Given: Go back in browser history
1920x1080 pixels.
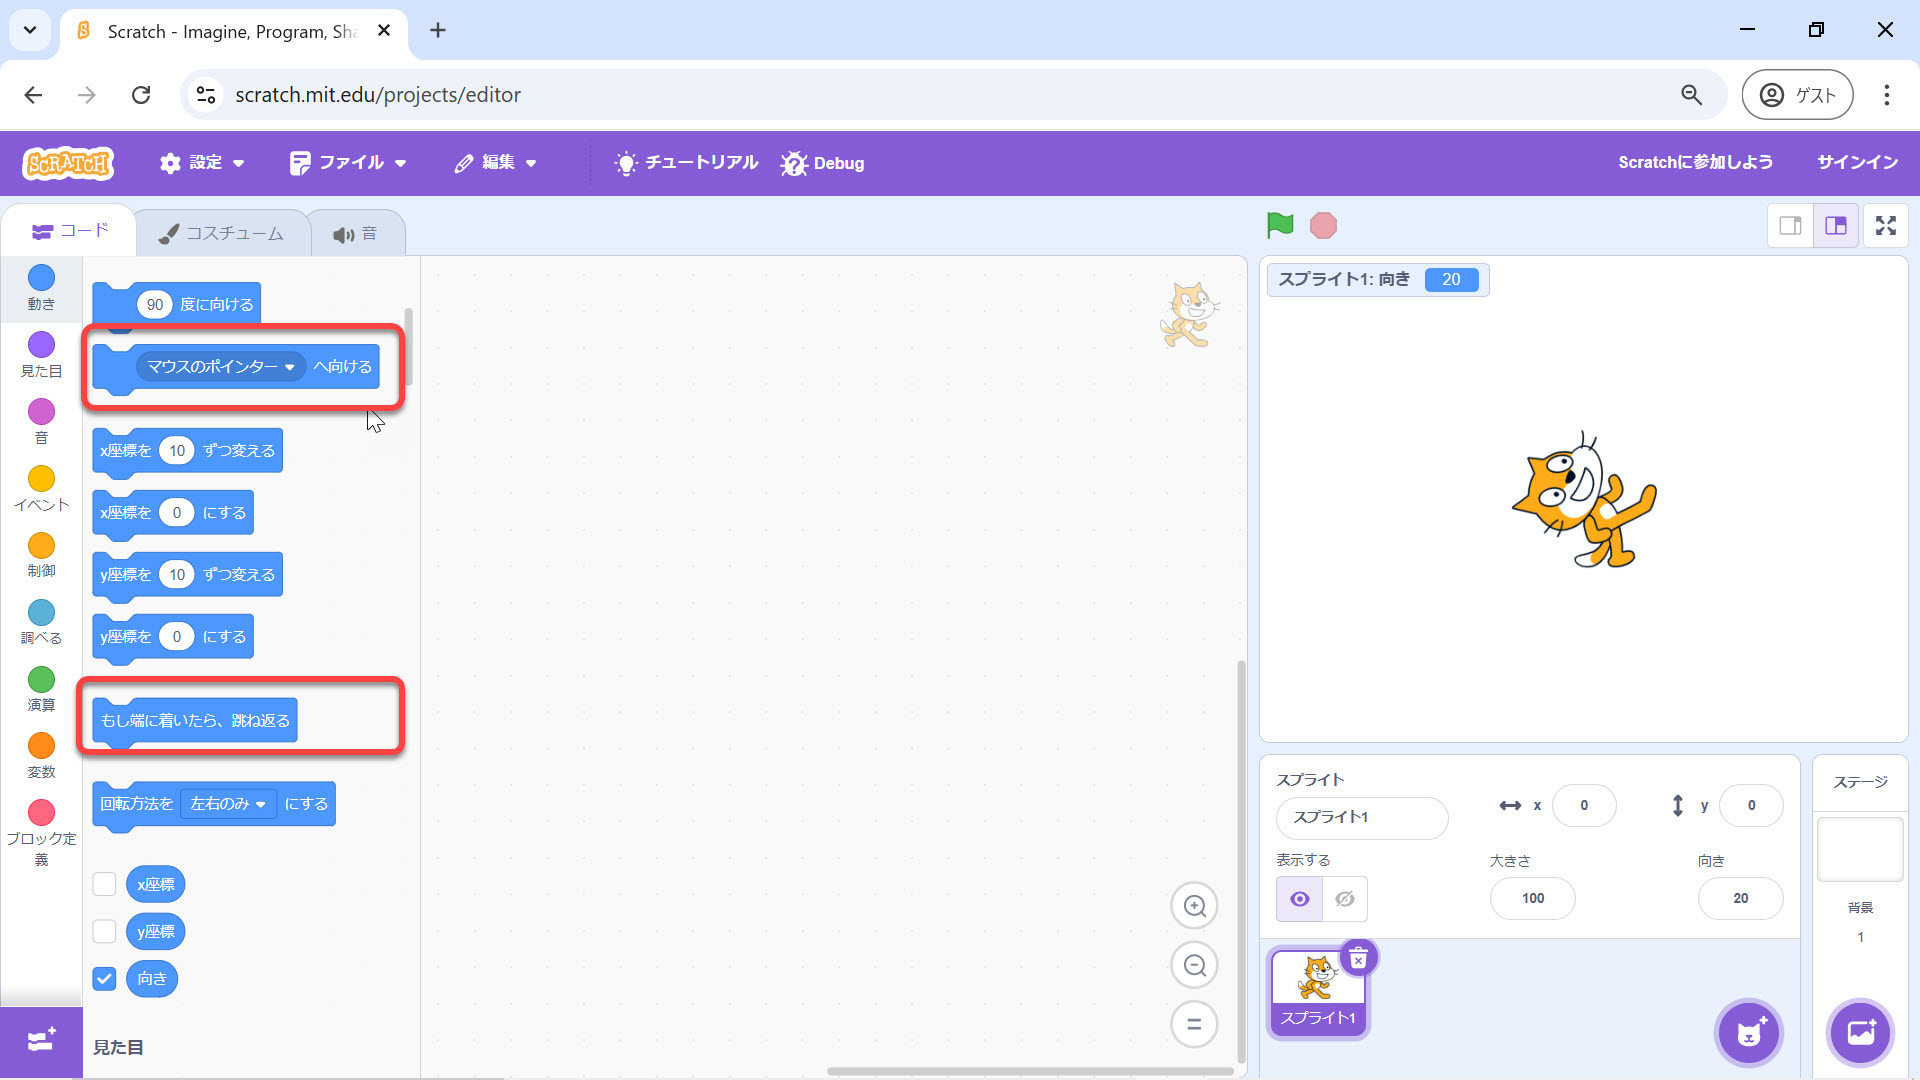Looking at the screenshot, I should pos(33,95).
